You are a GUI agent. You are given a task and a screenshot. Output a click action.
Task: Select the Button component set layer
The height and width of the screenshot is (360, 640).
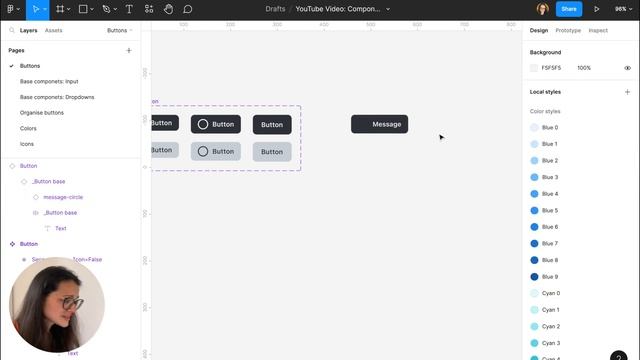(x=29, y=244)
